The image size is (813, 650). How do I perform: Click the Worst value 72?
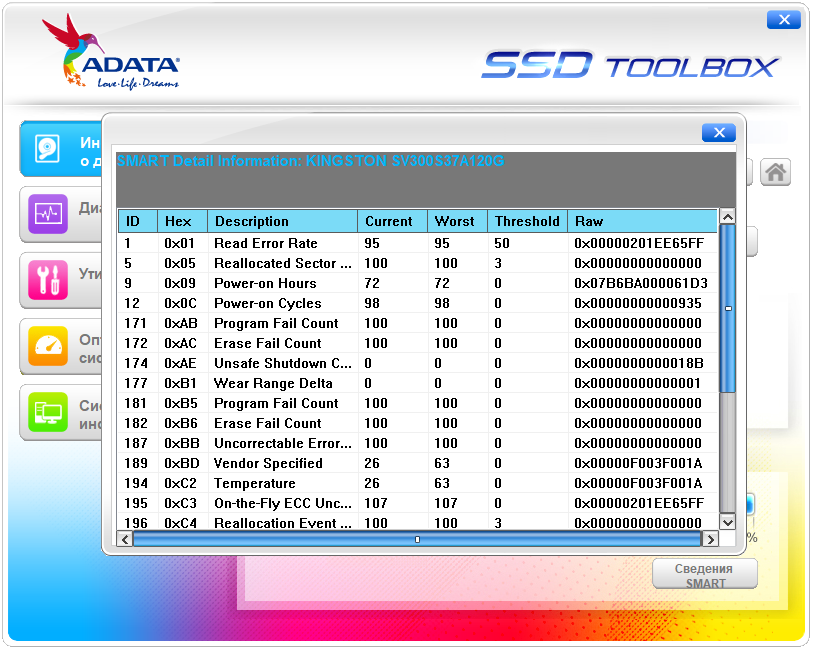[442, 284]
